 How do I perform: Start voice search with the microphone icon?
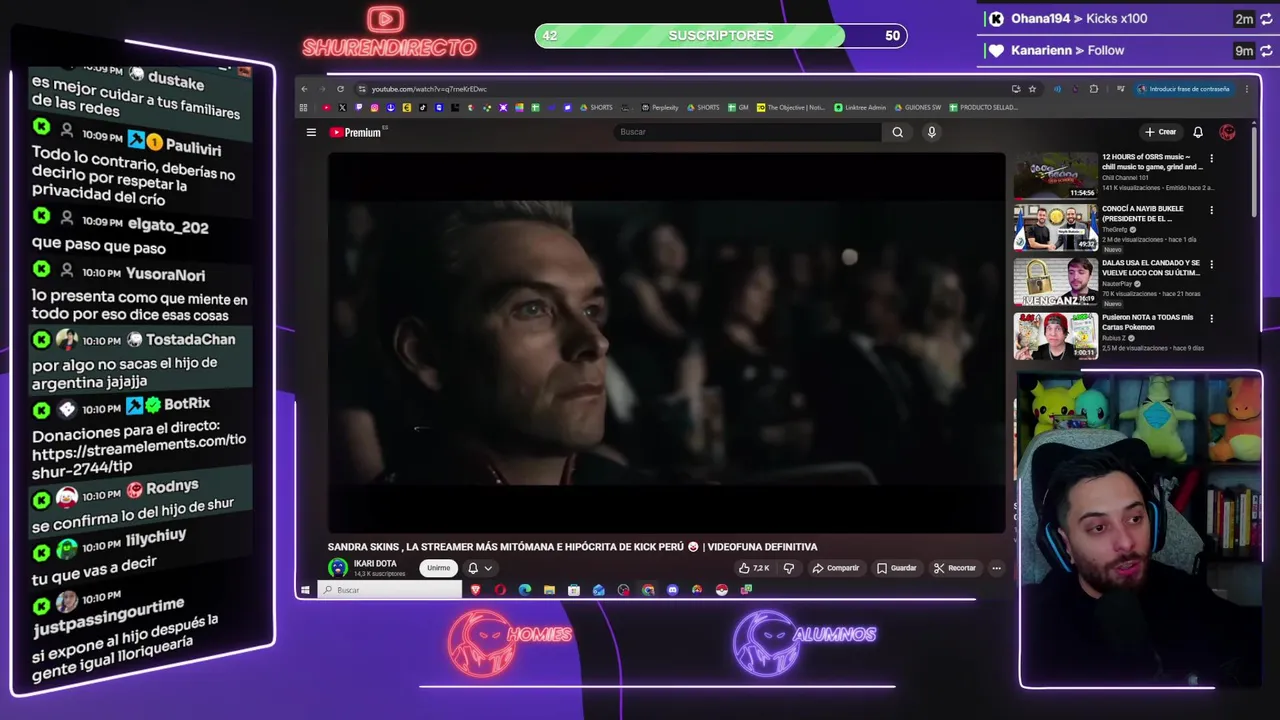(x=931, y=132)
